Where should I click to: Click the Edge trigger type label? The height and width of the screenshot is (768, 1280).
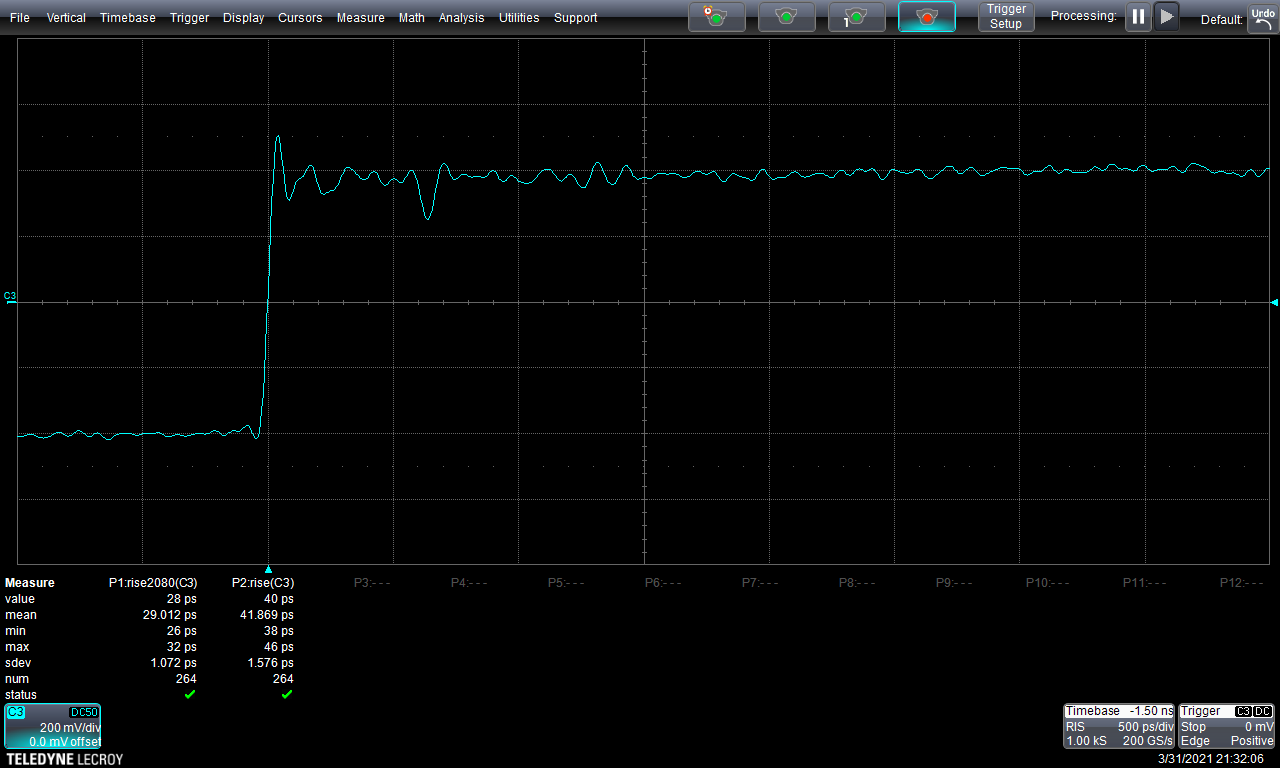click(x=1195, y=741)
